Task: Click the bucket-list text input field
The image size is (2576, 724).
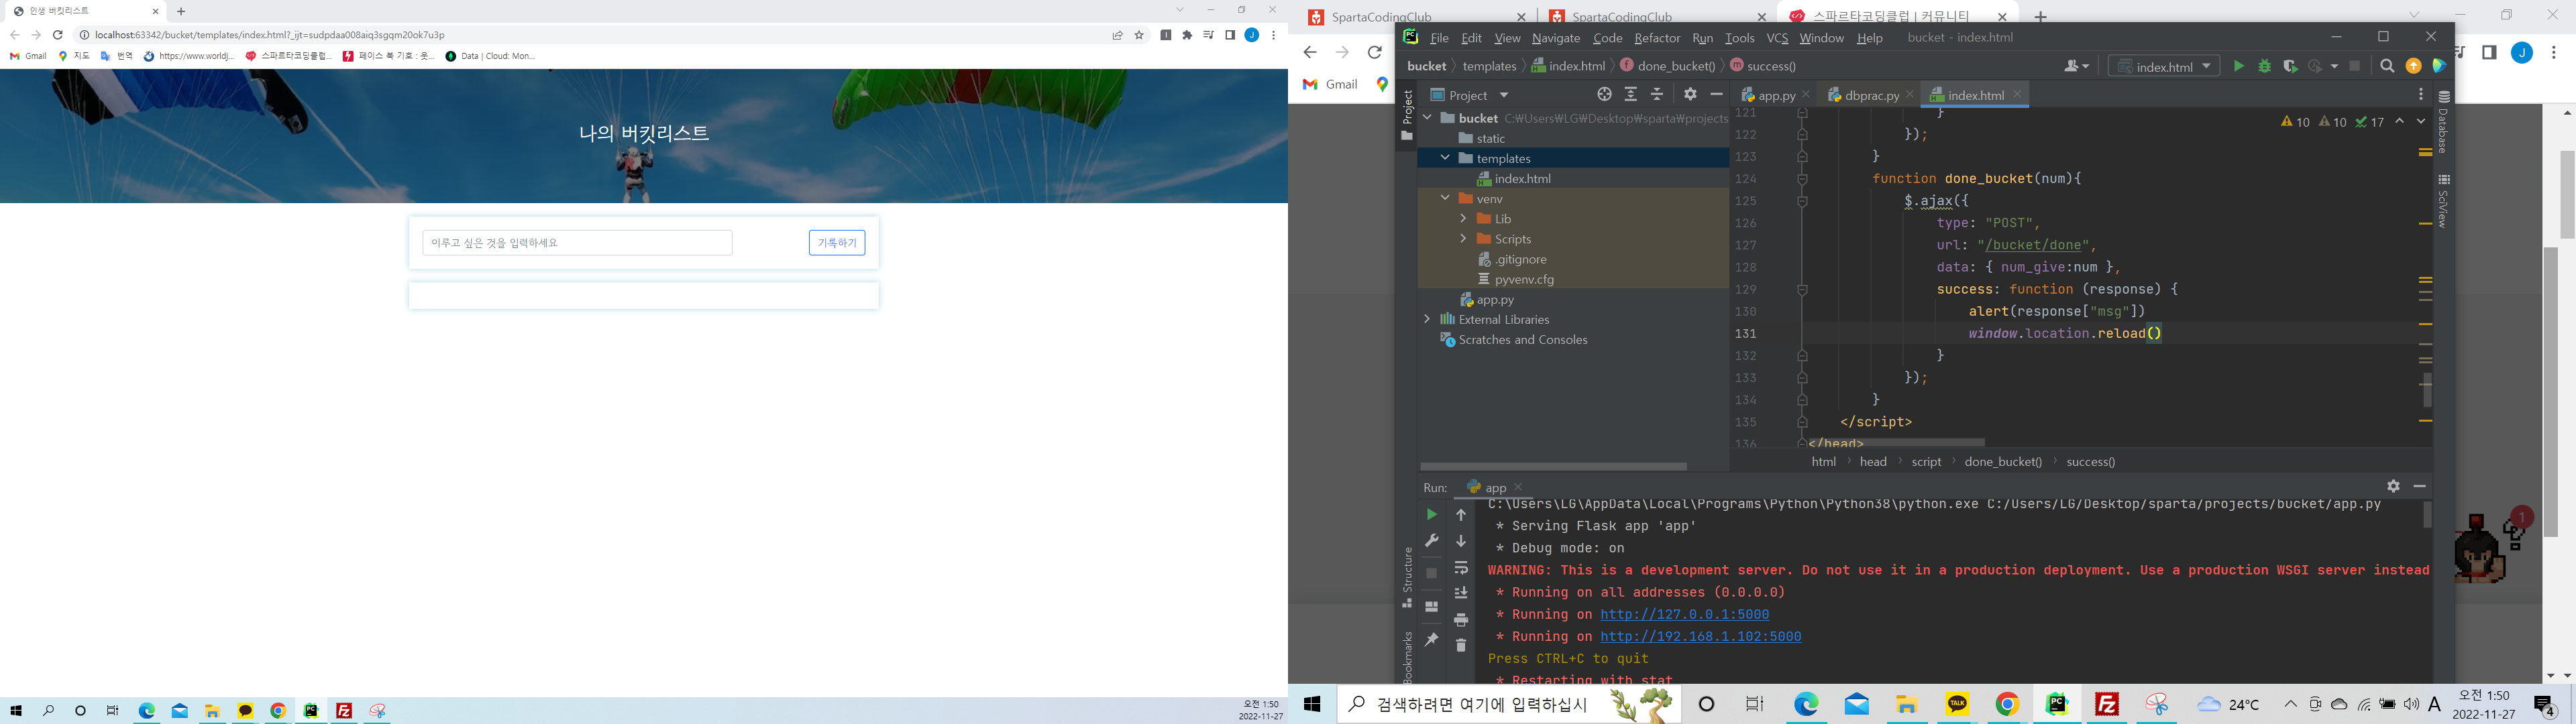Action: click(577, 243)
